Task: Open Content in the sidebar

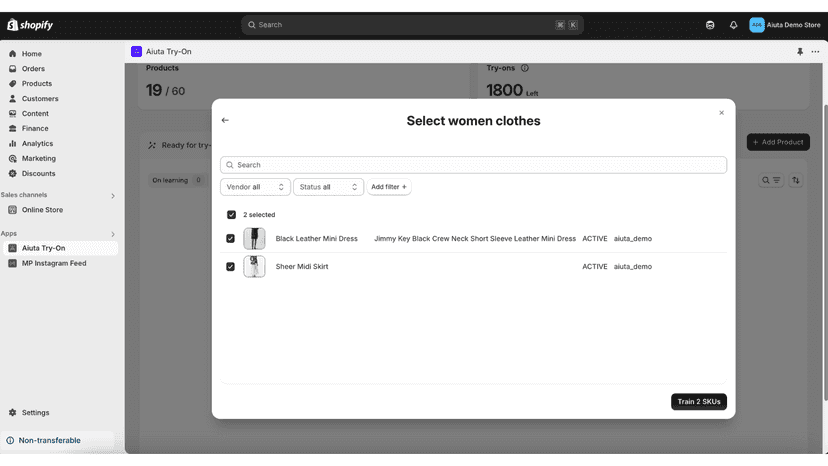Action: coord(35,114)
